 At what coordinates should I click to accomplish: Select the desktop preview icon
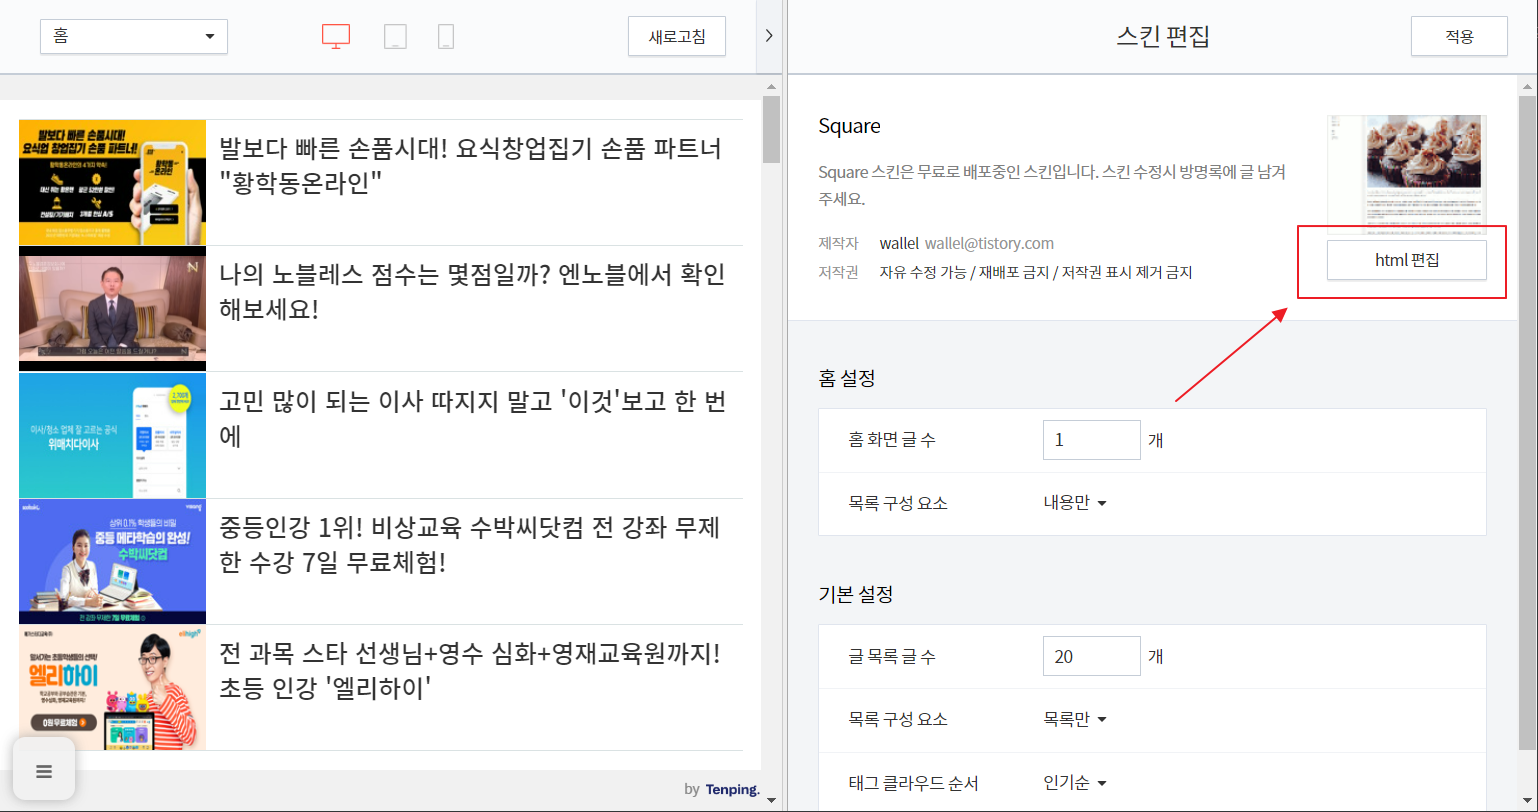click(336, 37)
